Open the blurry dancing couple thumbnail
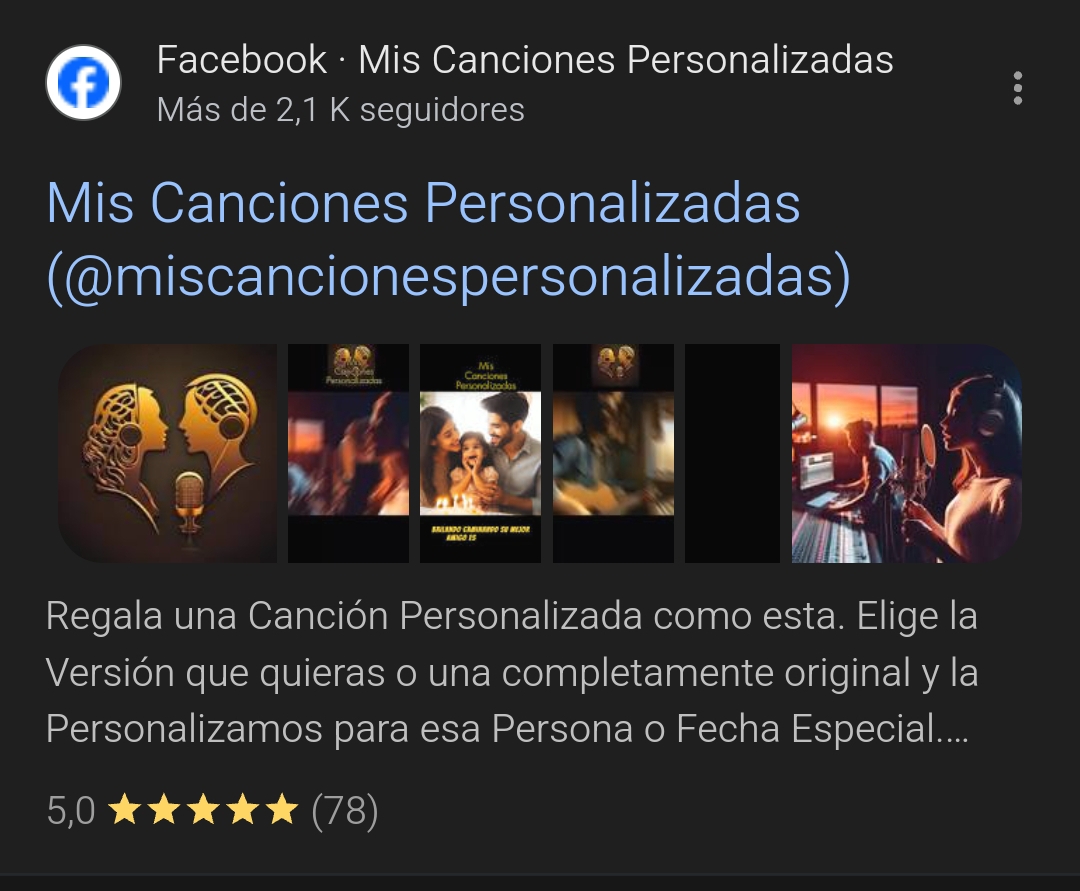The image size is (1080, 891). [348, 453]
